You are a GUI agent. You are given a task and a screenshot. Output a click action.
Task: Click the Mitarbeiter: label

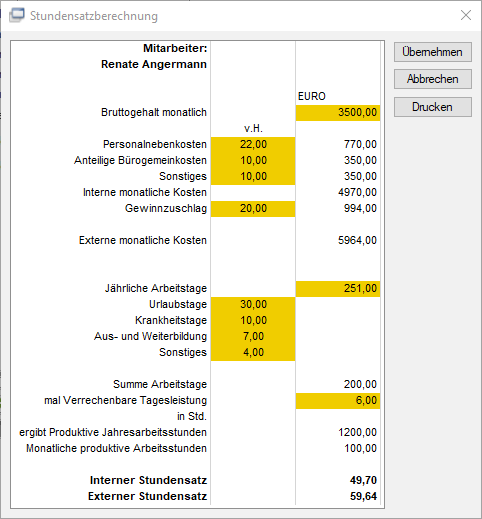click(175, 48)
